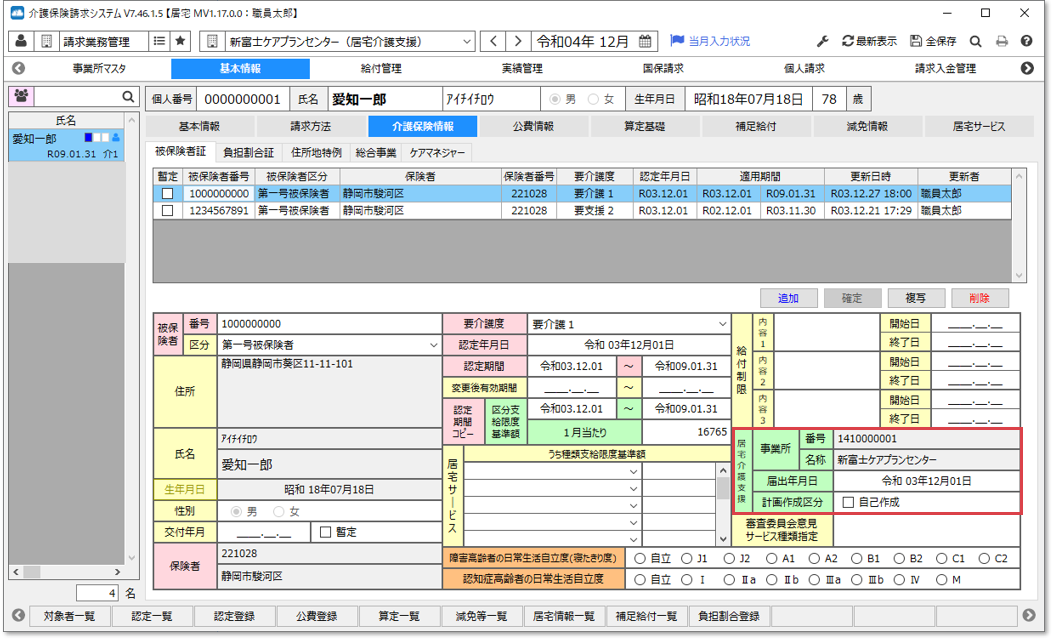Click the star favorites icon

click(180, 41)
